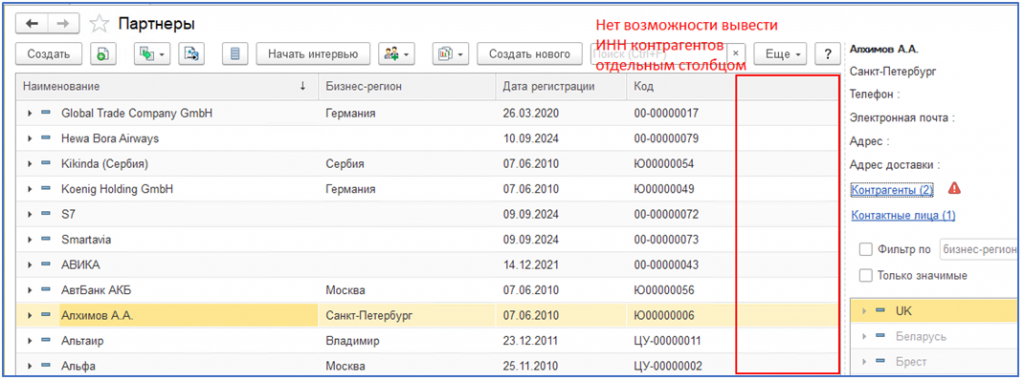The width and height of the screenshot is (1024, 380).
Task: Click the help question mark button
Action: pyautogui.click(x=827, y=54)
